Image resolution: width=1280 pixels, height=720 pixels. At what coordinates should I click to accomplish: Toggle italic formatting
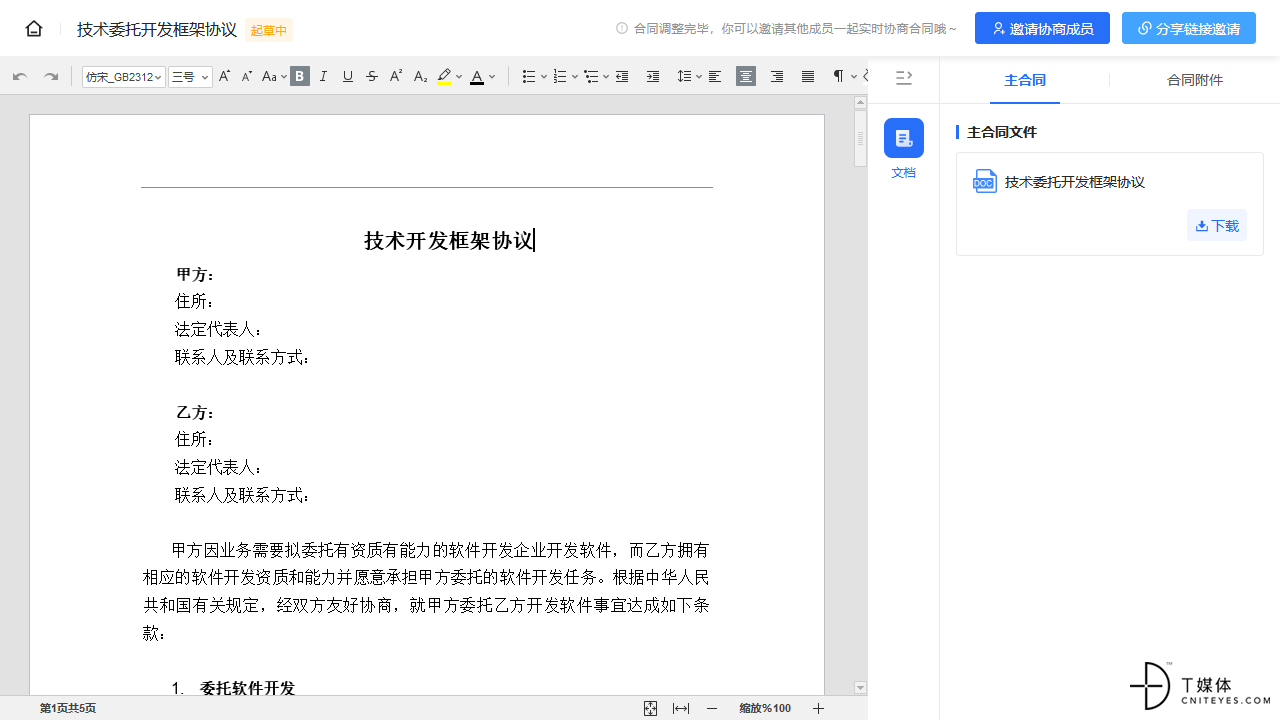pyautogui.click(x=323, y=76)
